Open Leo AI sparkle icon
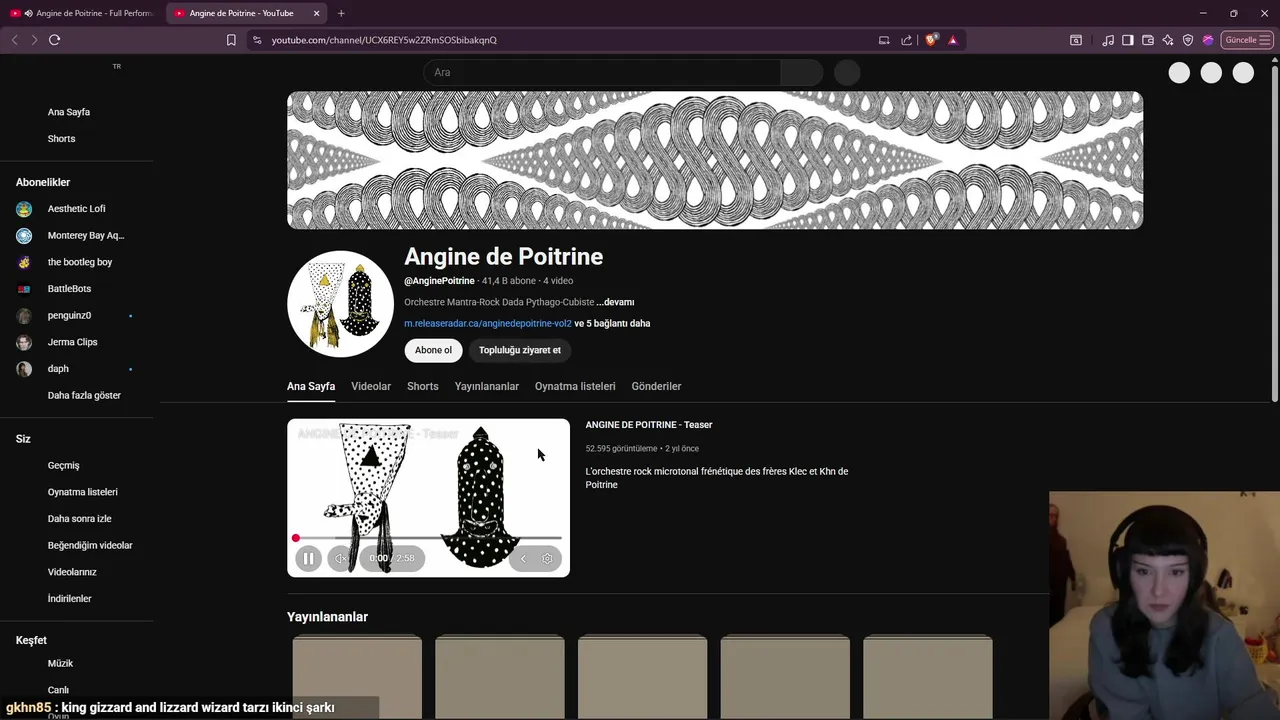The width and height of the screenshot is (1280, 720). point(1168,40)
